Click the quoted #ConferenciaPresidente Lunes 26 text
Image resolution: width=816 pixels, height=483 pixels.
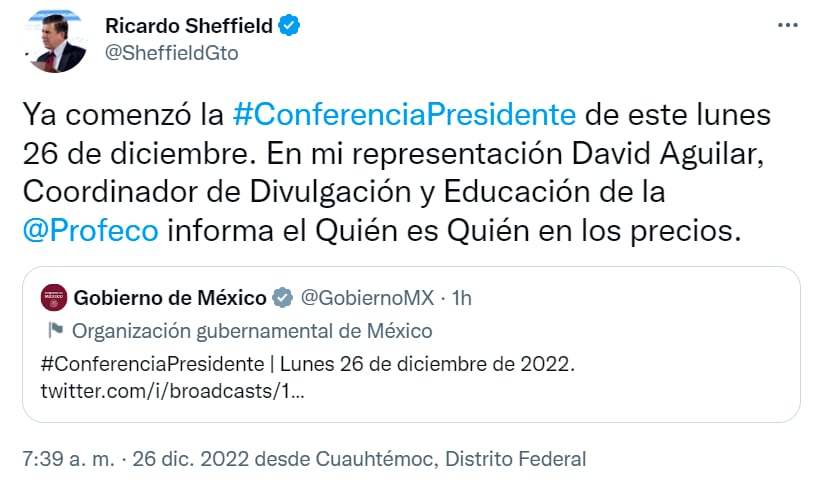click(x=309, y=363)
